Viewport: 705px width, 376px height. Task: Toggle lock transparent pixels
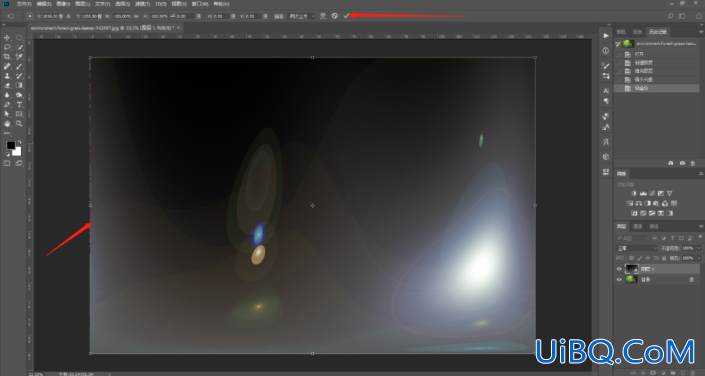pos(632,258)
